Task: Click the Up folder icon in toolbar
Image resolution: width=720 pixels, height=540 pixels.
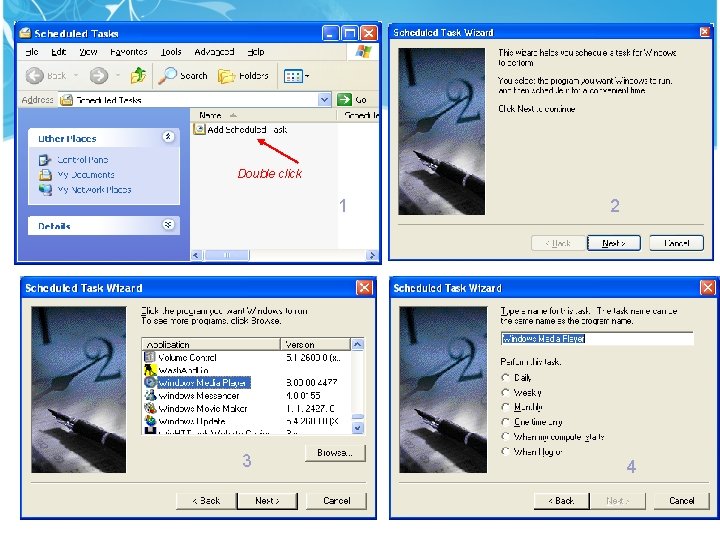Action: coord(138,75)
